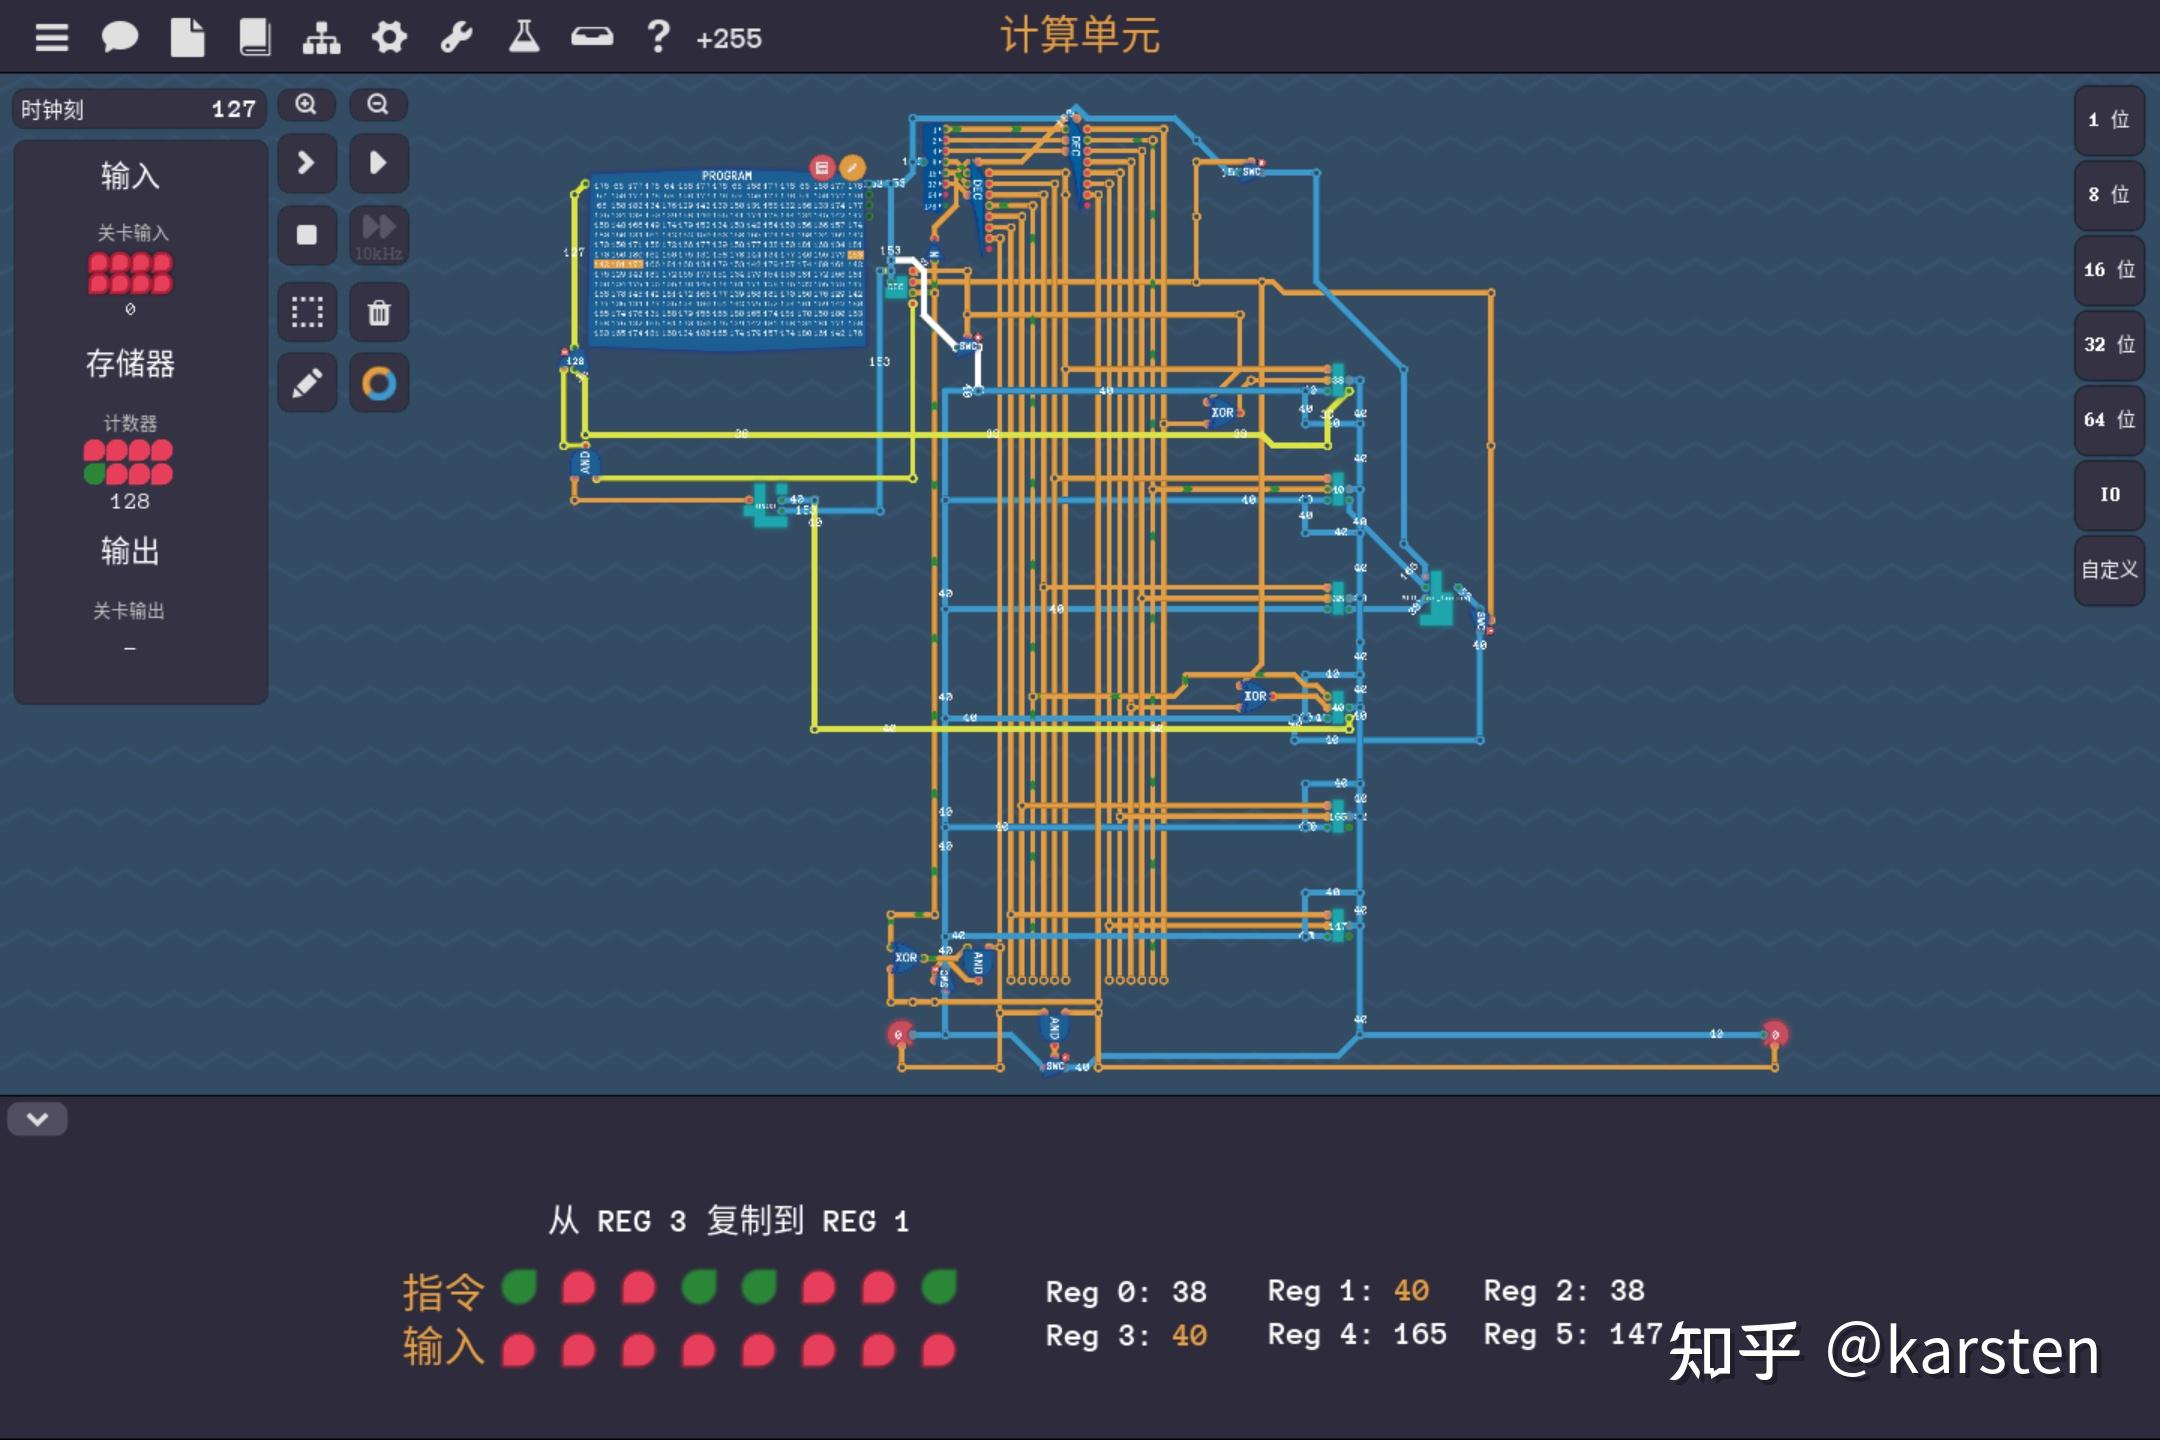The height and width of the screenshot is (1440, 2160).
Task: Click the red input node at bottom left of circuit
Action: (x=899, y=1035)
